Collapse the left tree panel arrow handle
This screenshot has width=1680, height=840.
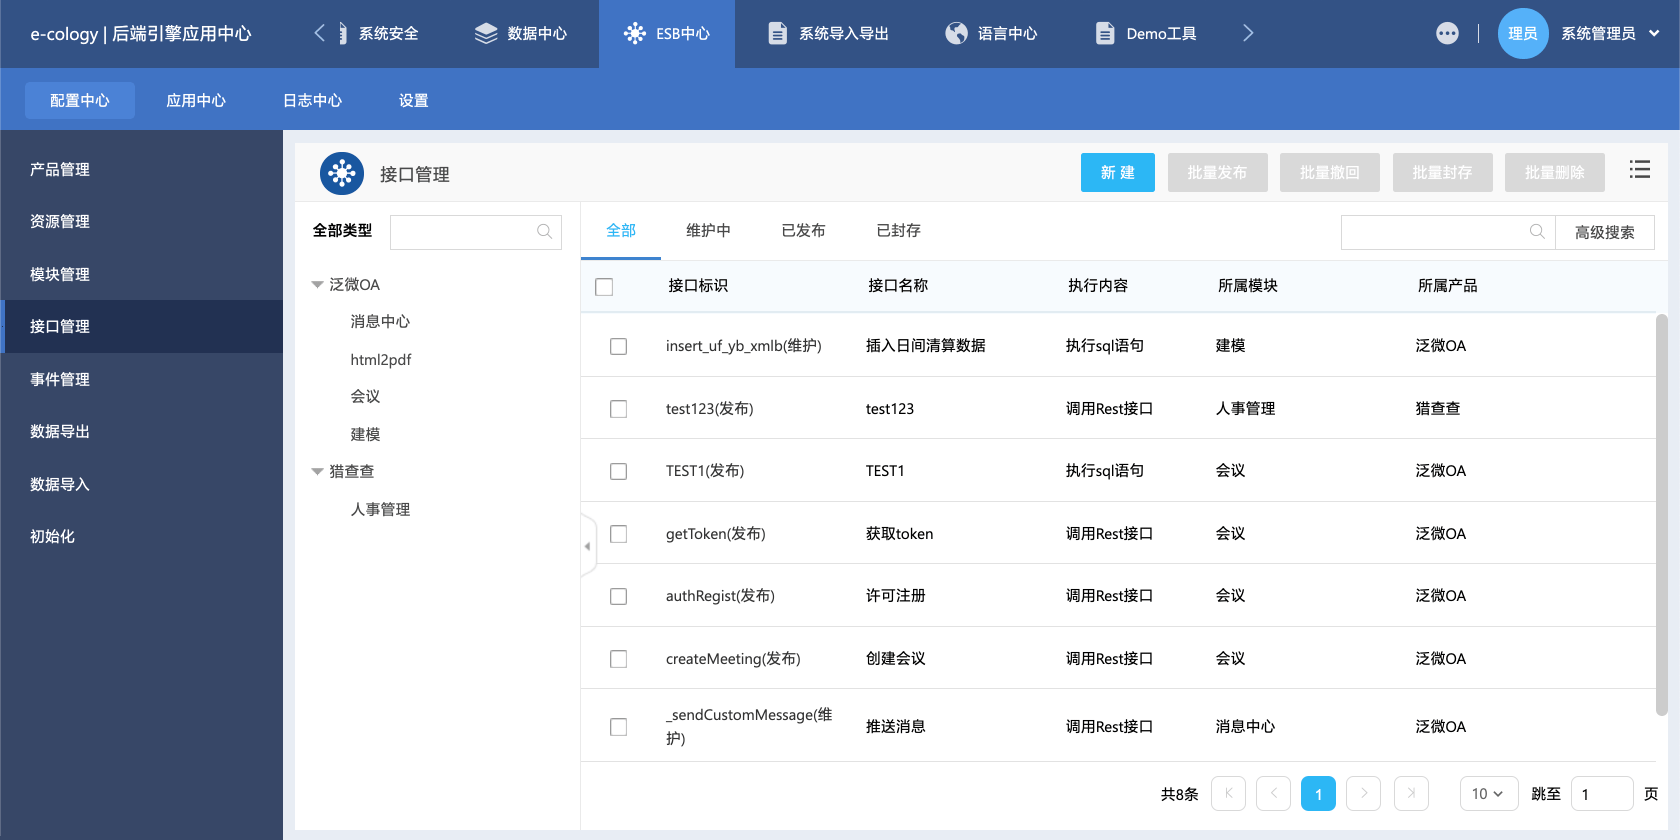coord(588,546)
